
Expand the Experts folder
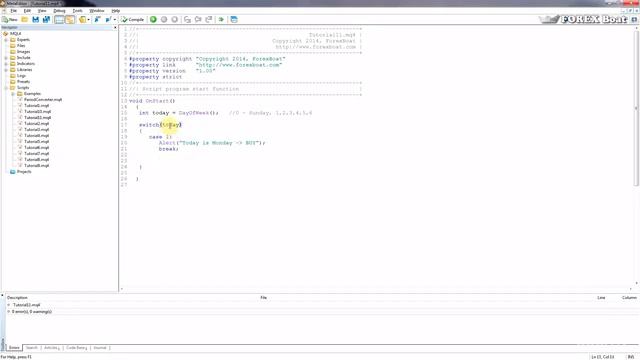[x=6, y=40]
